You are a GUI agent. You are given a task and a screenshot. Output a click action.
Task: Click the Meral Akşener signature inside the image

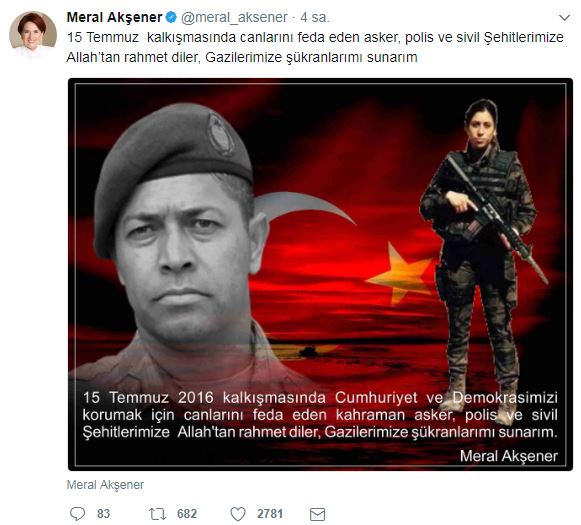point(509,456)
